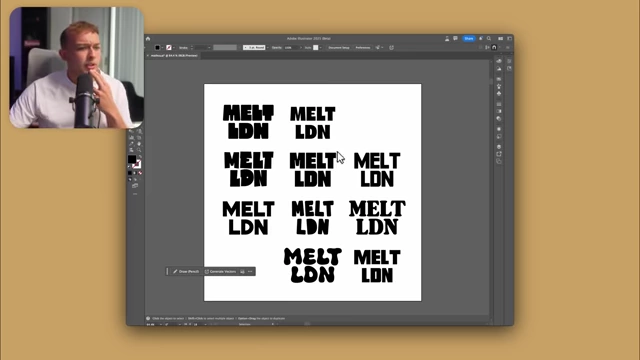Click the default fill and stroke icon
This screenshot has height=360, width=640.
[130, 167]
